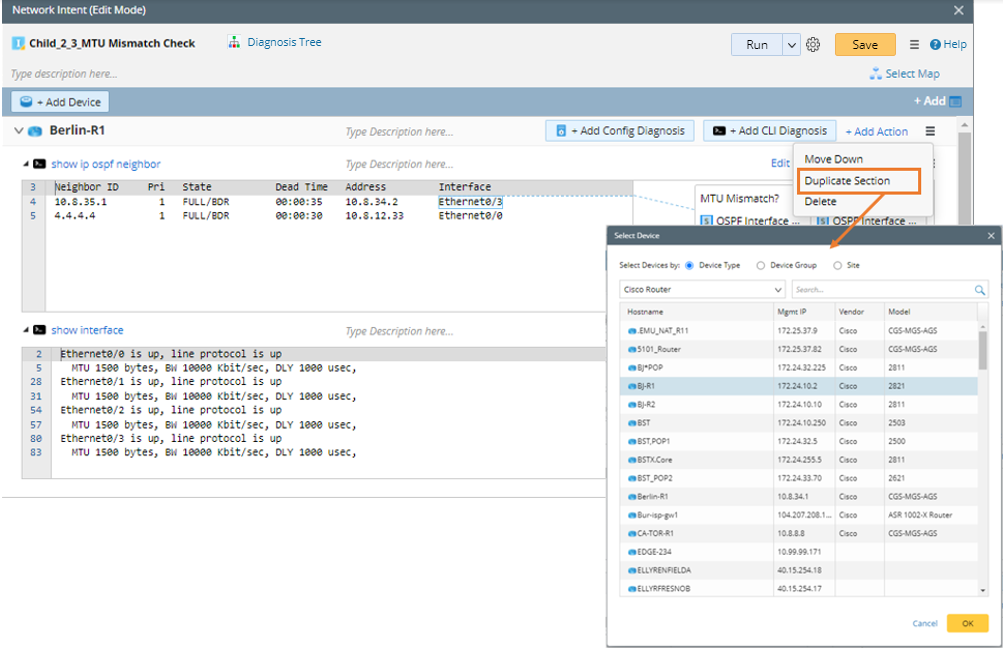The image size is (1003, 650).
Task: Open the Run button dropdown arrow
Action: pos(791,45)
